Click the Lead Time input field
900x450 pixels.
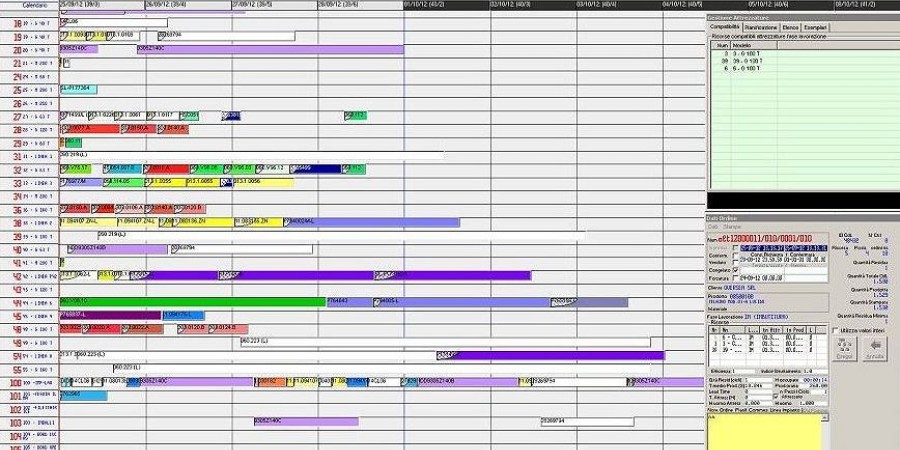757,392
